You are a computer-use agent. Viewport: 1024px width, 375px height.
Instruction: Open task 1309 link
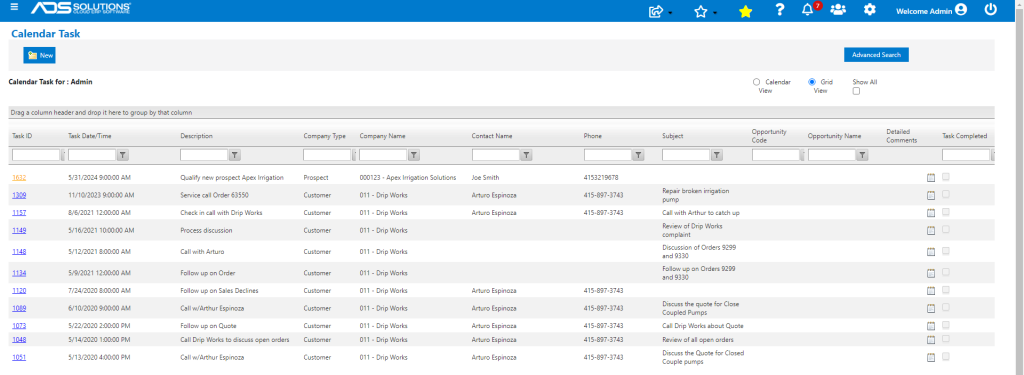pyautogui.click(x=19, y=195)
